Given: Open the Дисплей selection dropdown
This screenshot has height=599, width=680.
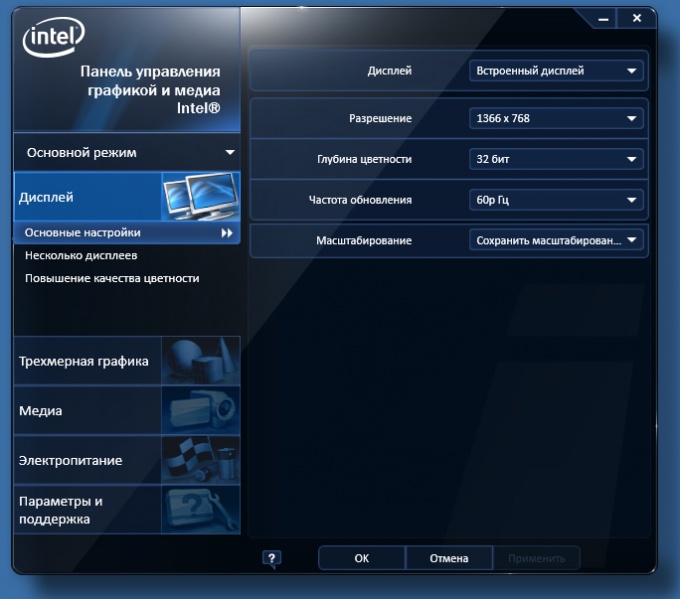Looking at the screenshot, I should point(556,71).
